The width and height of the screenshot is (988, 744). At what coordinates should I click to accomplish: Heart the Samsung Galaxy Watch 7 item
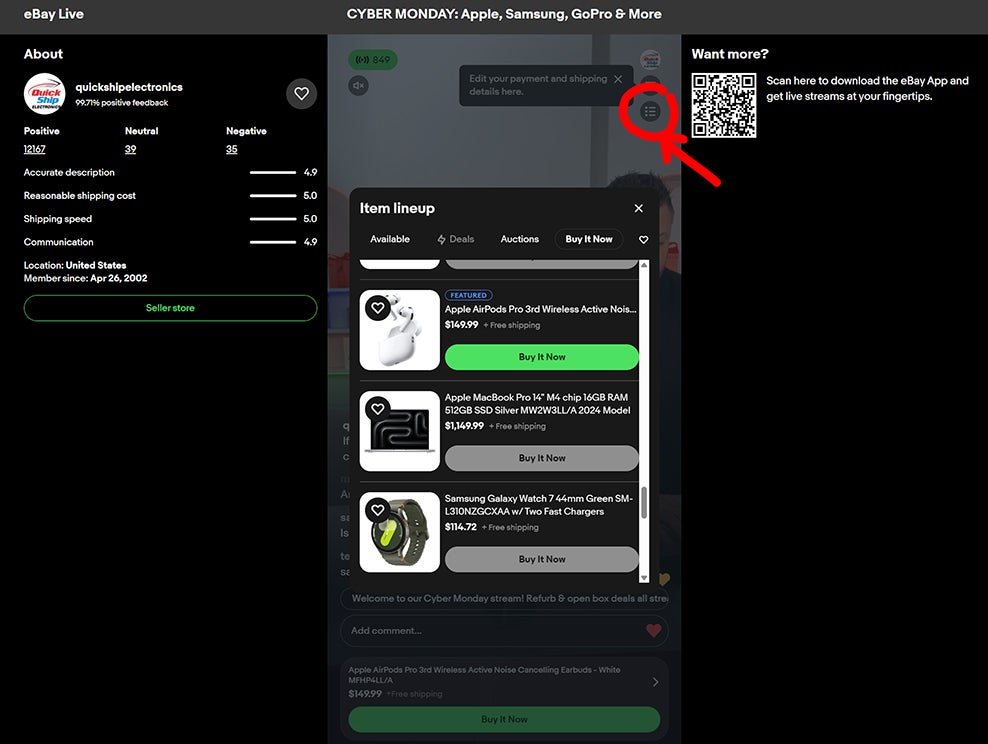(x=377, y=510)
